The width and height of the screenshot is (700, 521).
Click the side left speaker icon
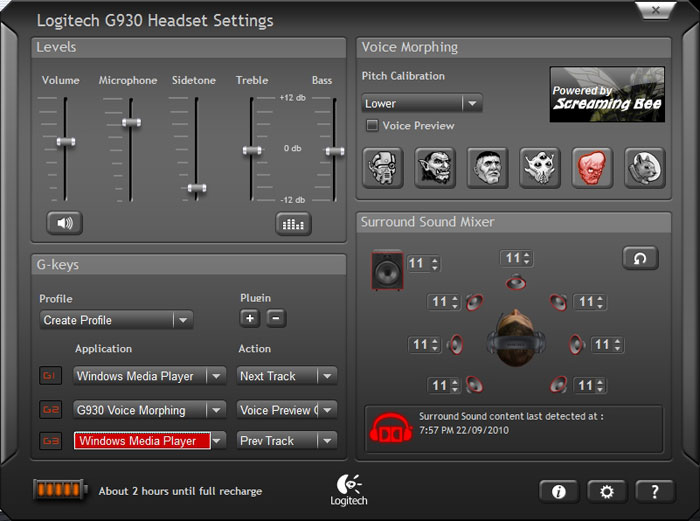pyautogui.click(x=455, y=345)
